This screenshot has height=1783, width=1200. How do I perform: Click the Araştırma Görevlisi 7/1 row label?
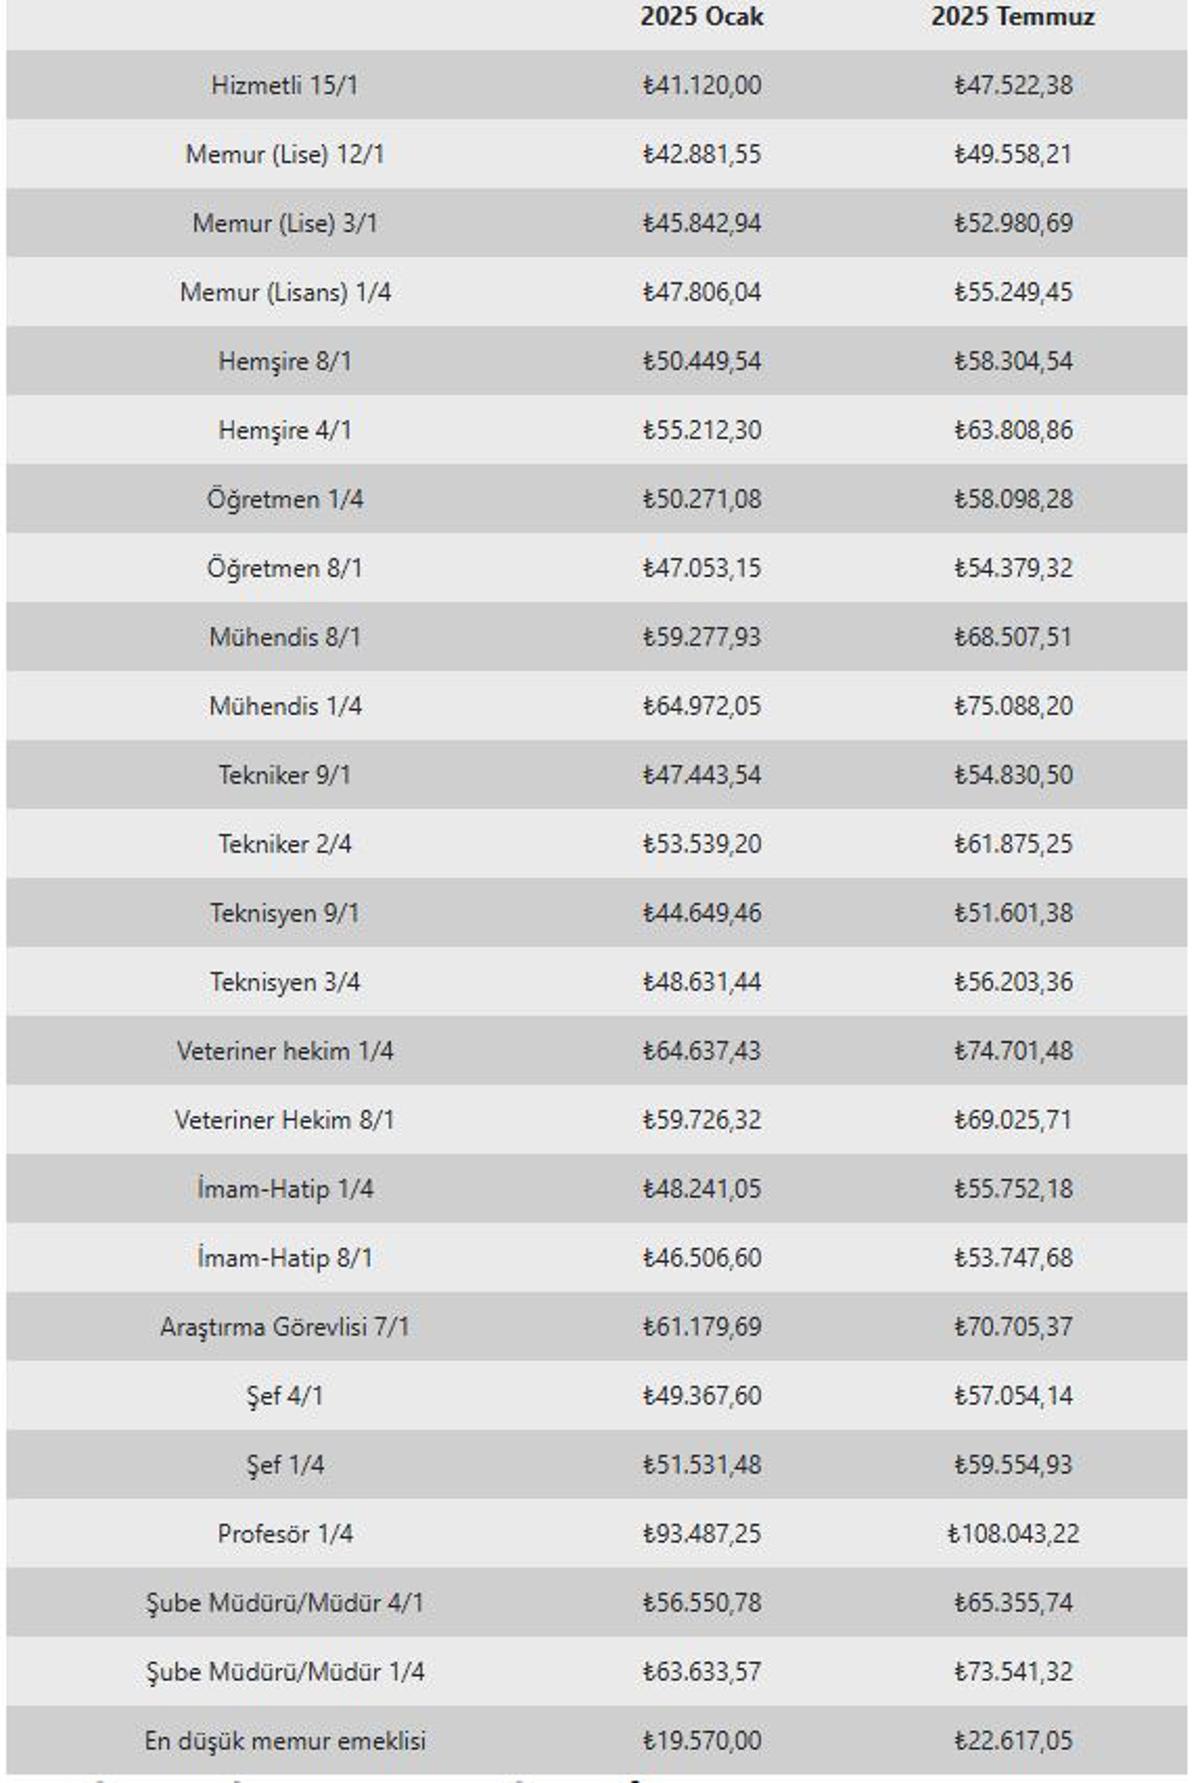[x=285, y=1327]
